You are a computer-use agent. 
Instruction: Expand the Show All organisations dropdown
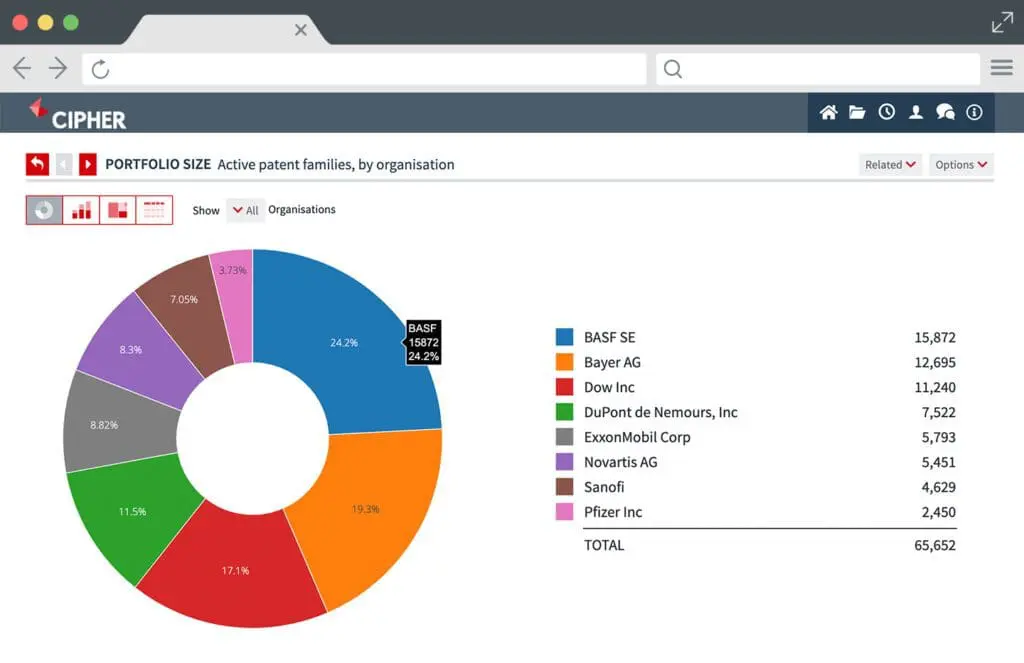tap(245, 210)
